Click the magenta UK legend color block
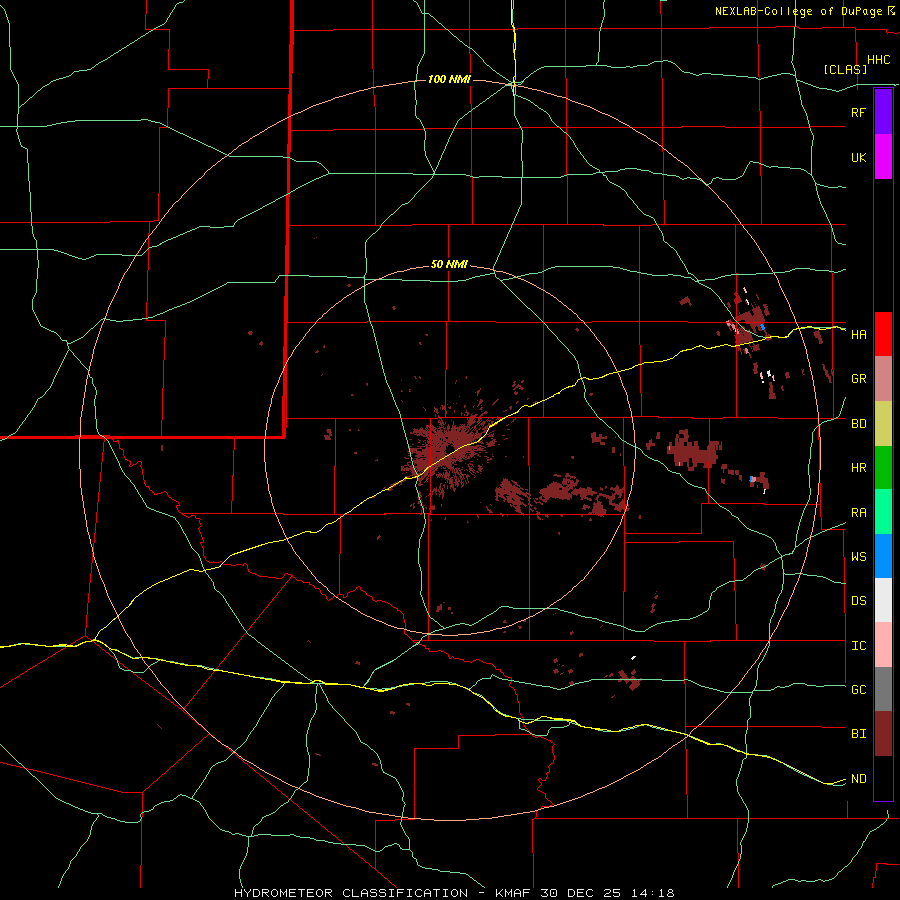The image size is (900, 900). coord(883,157)
